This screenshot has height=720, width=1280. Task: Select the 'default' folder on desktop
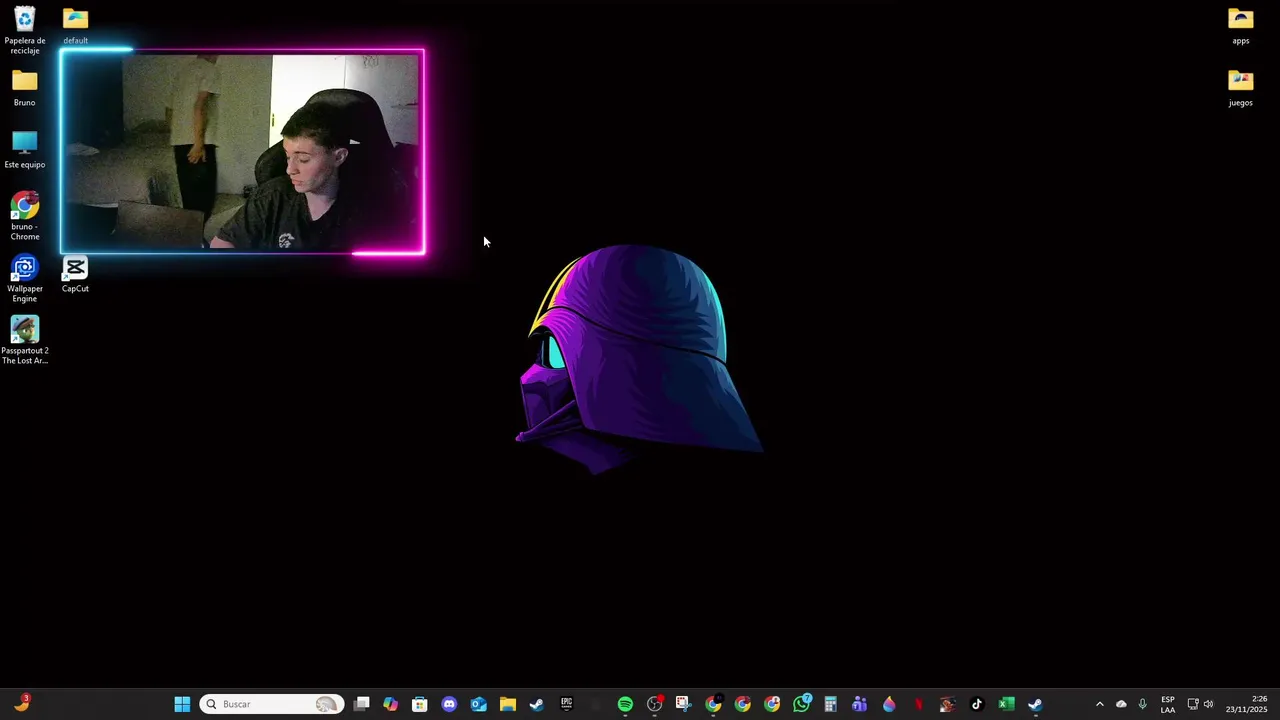pos(75,26)
